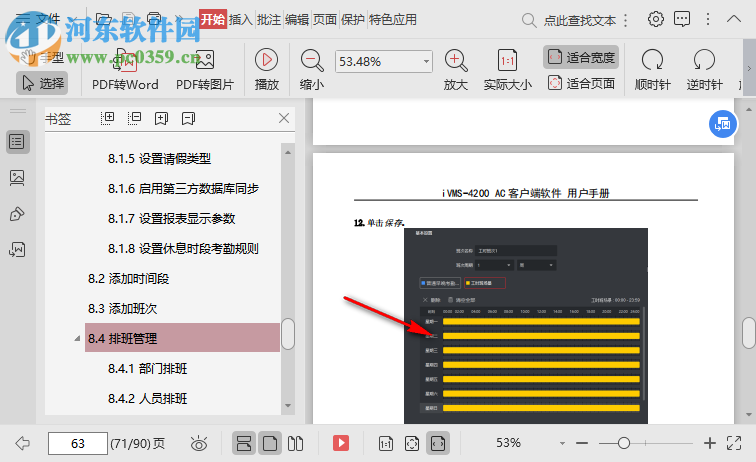The height and width of the screenshot is (462, 756).
Task: Click the bookmark panel scroll down arrow
Action: (288, 406)
